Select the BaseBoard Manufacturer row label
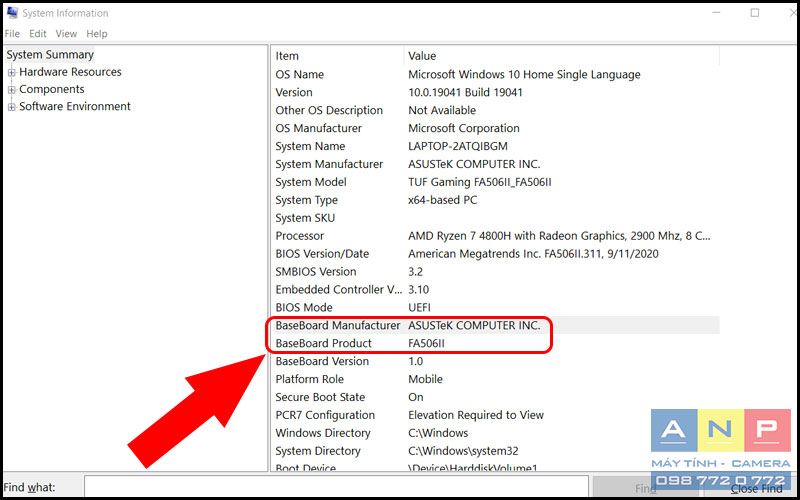800x500 pixels. pos(338,325)
